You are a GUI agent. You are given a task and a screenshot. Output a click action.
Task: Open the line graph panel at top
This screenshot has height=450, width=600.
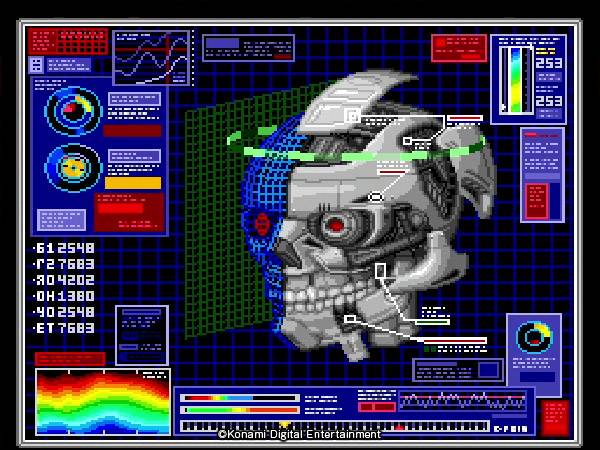point(151,57)
